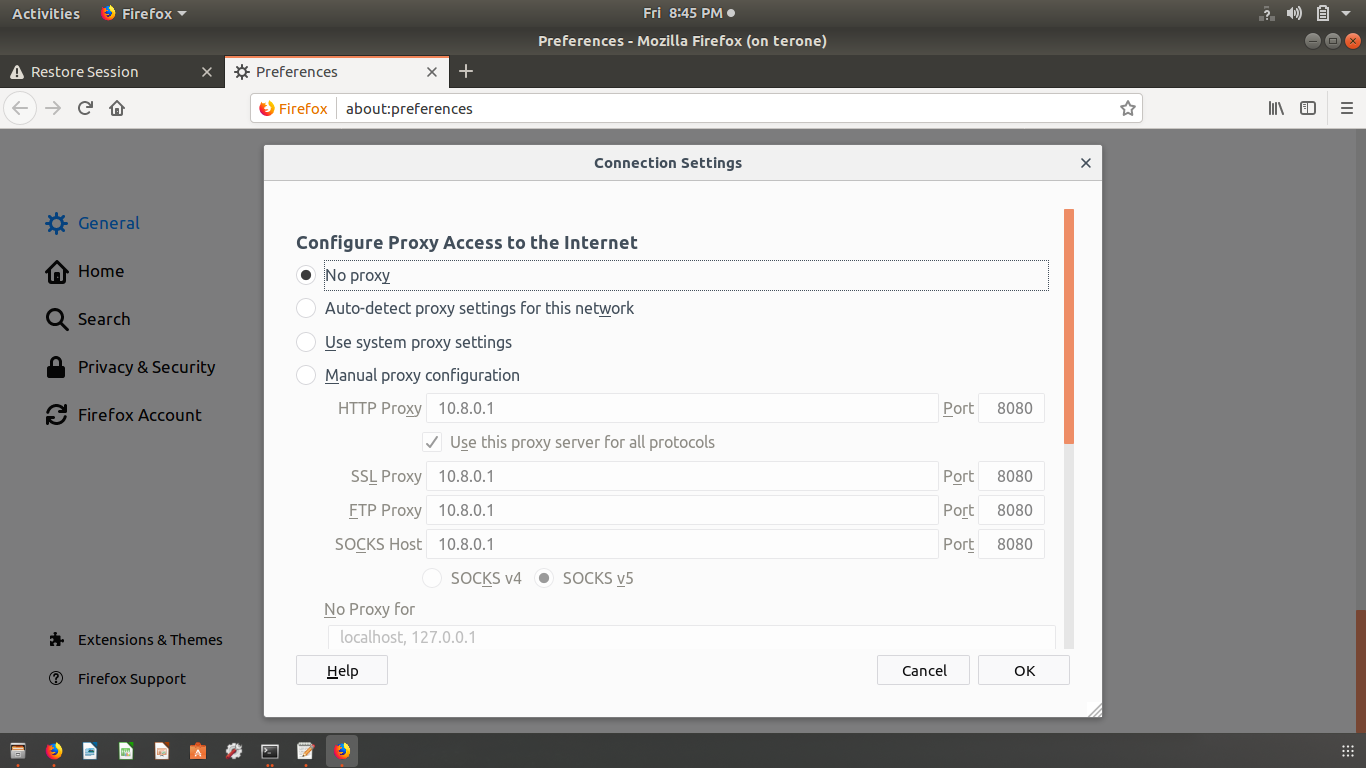This screenshot has width=1366, height=768.
Task: Choose the SOCKS v5 radio option
Action: pos(544,578)
